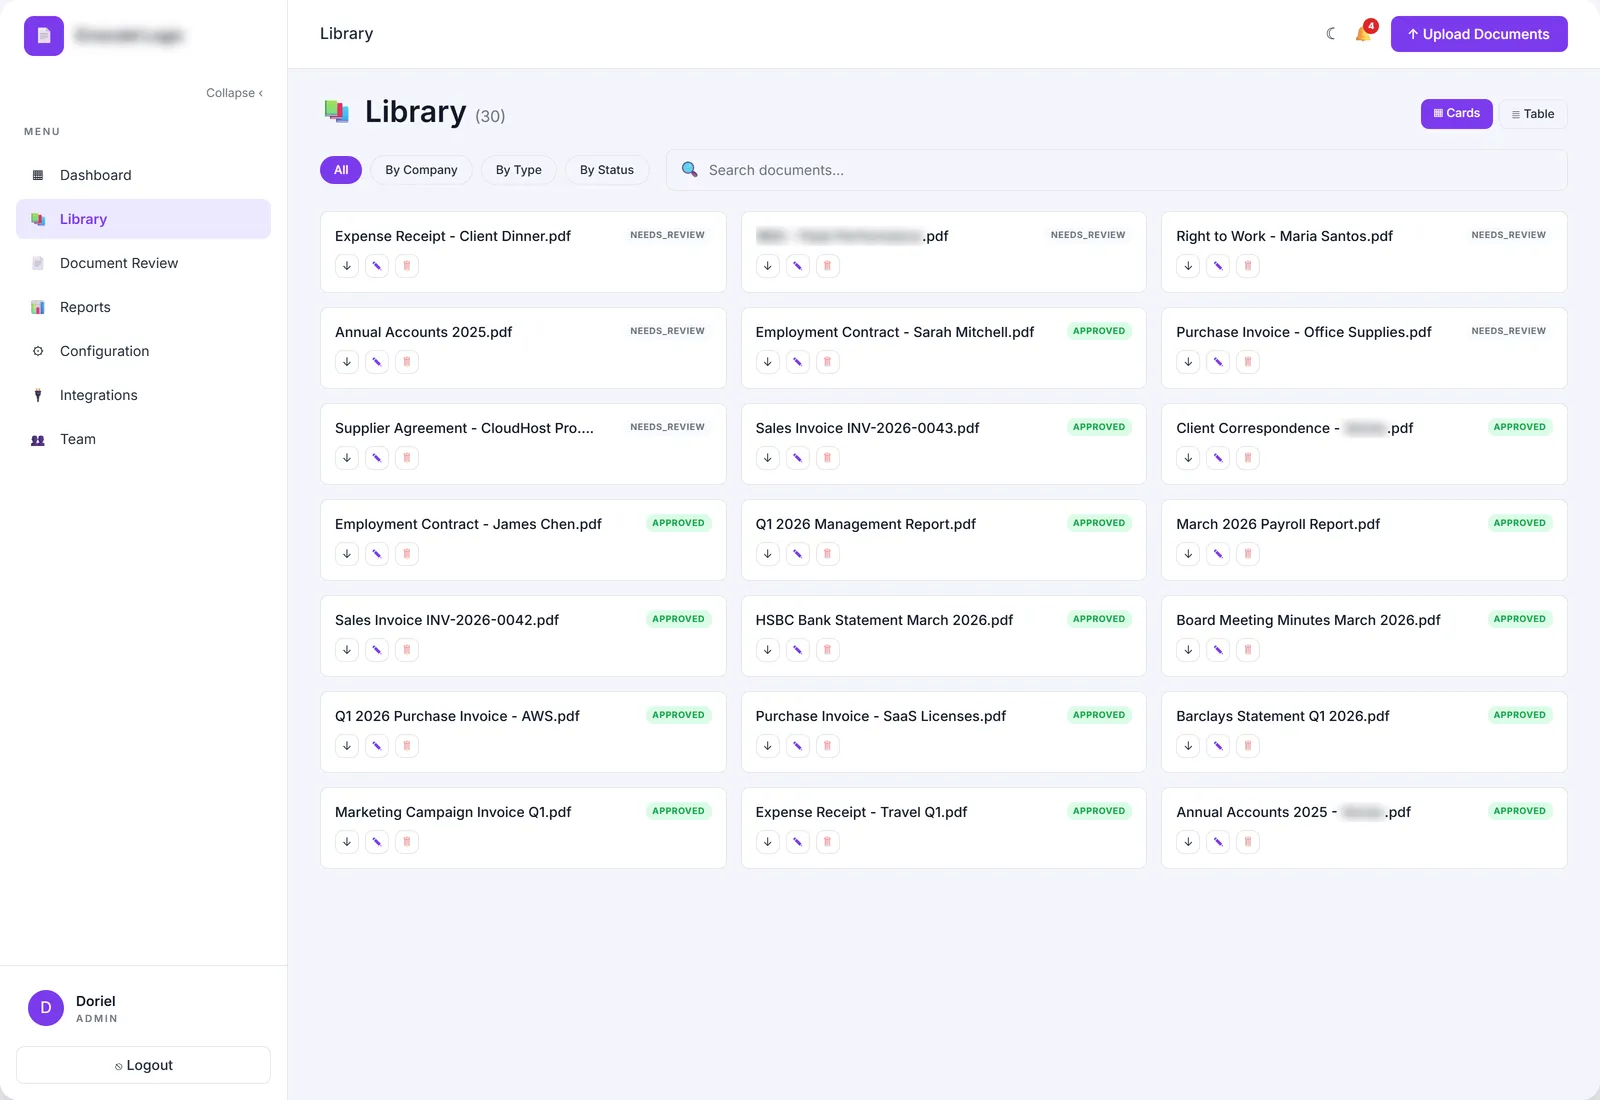Download Purchase Invoice - Office Supplies.pdf
Screen dimensions: 1600x1100
tap(1188, 362)
